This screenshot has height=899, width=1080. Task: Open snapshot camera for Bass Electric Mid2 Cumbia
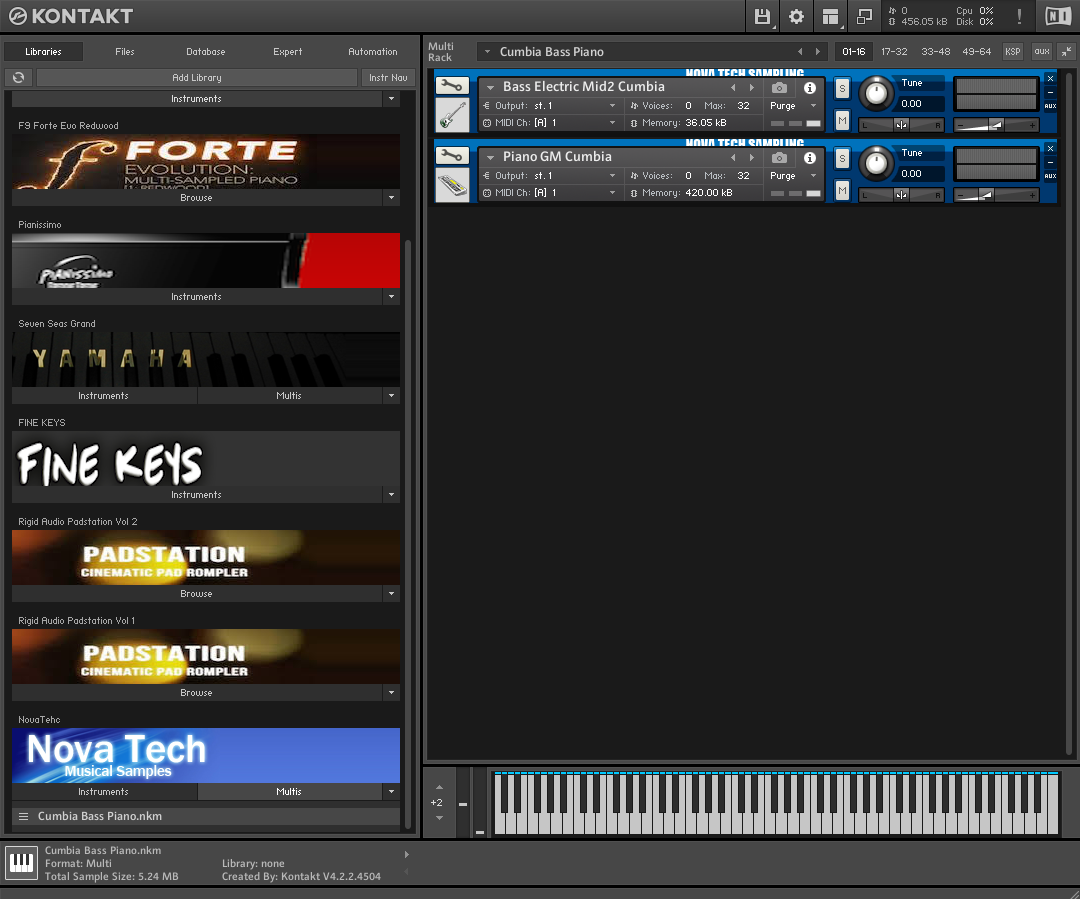779,87
